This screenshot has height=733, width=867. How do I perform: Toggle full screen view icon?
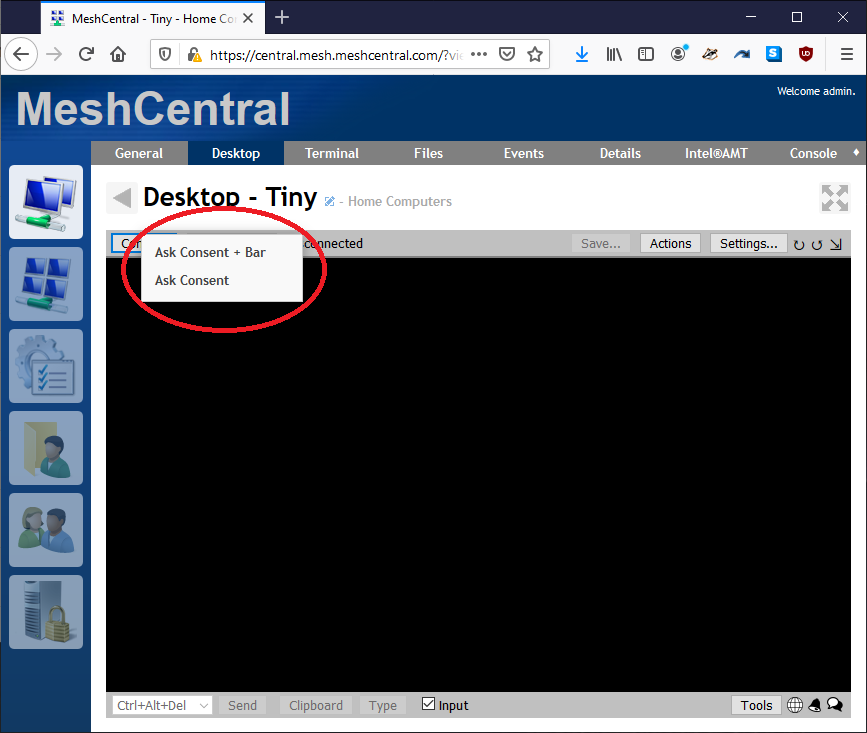pos(834,198)
